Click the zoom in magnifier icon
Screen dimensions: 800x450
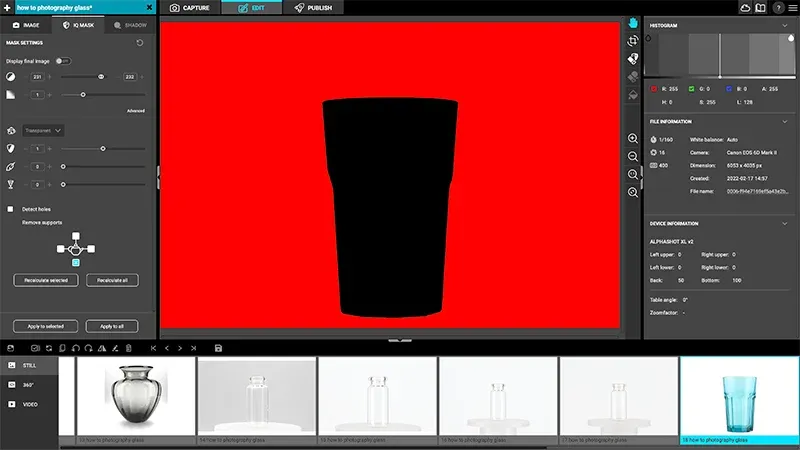633,139
